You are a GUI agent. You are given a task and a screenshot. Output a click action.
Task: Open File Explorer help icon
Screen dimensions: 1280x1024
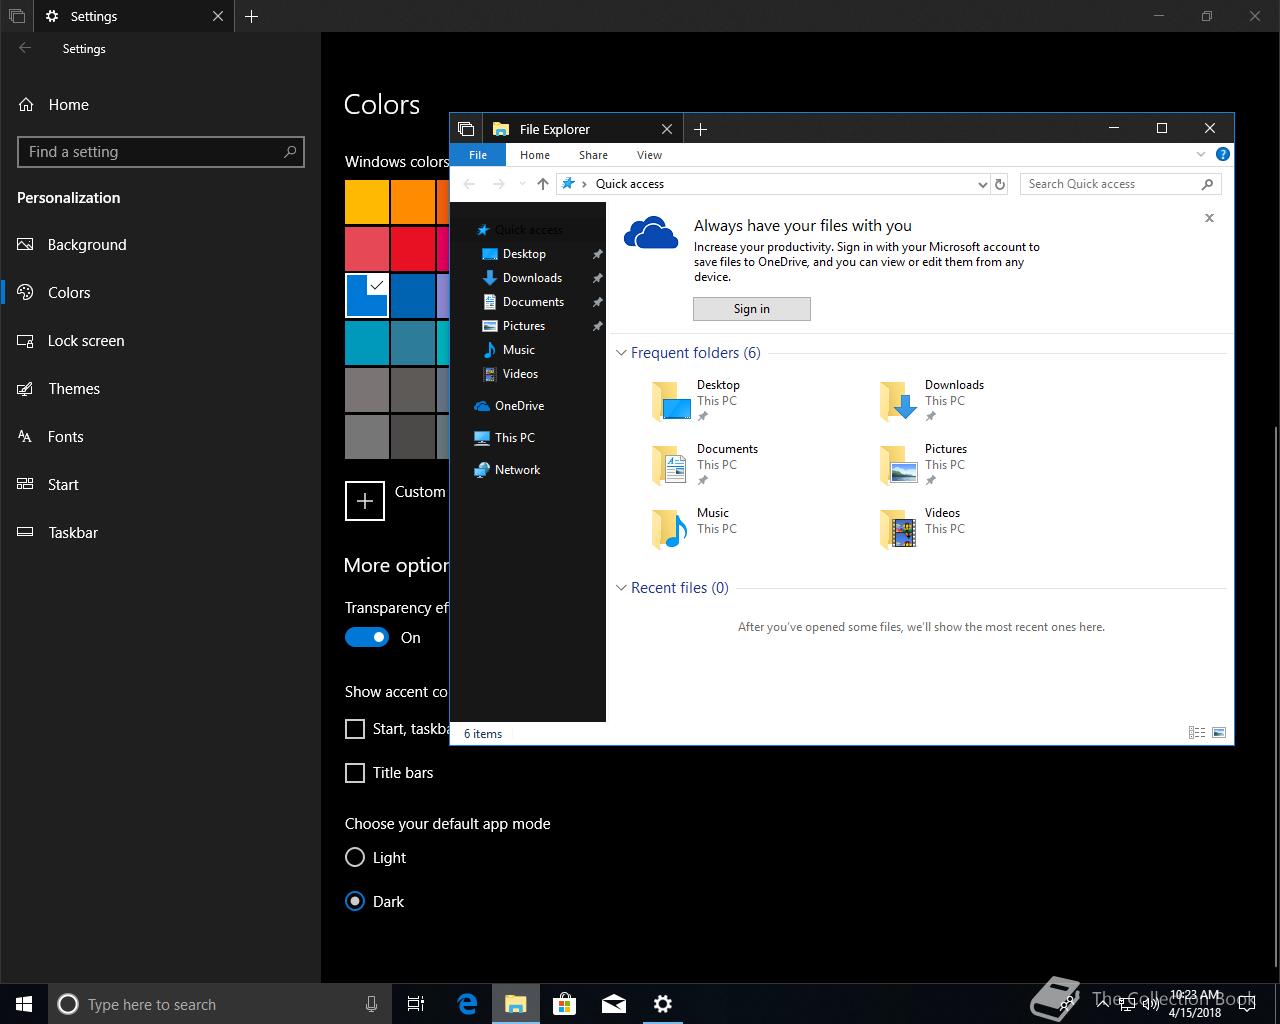[x=1222, y=155]
